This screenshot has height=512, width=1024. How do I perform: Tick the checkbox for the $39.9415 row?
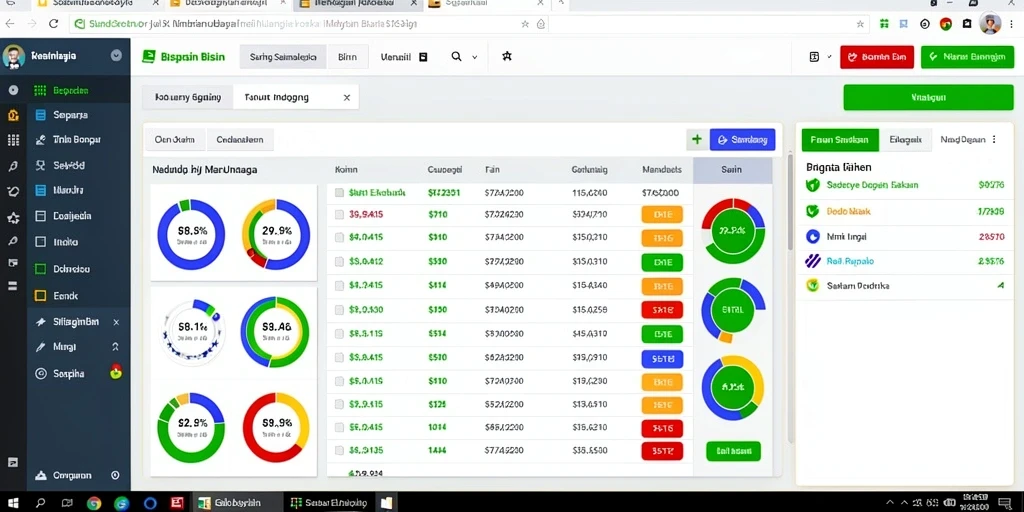[340, 214]
